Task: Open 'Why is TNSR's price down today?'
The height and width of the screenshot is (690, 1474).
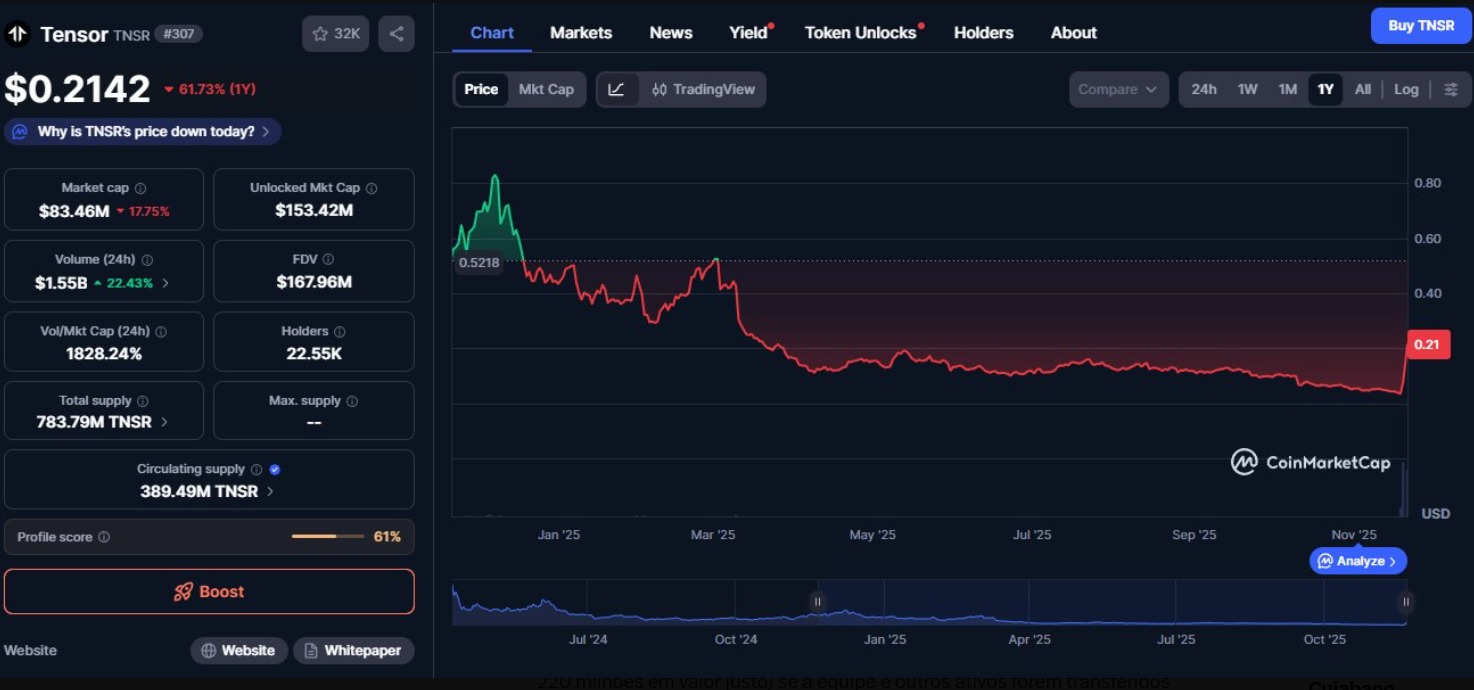Action: [x=143, y=131]
